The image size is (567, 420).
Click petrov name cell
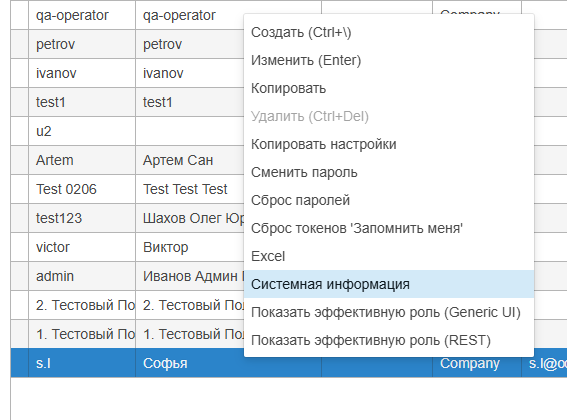pyautogui.click(x=190, y=44)
